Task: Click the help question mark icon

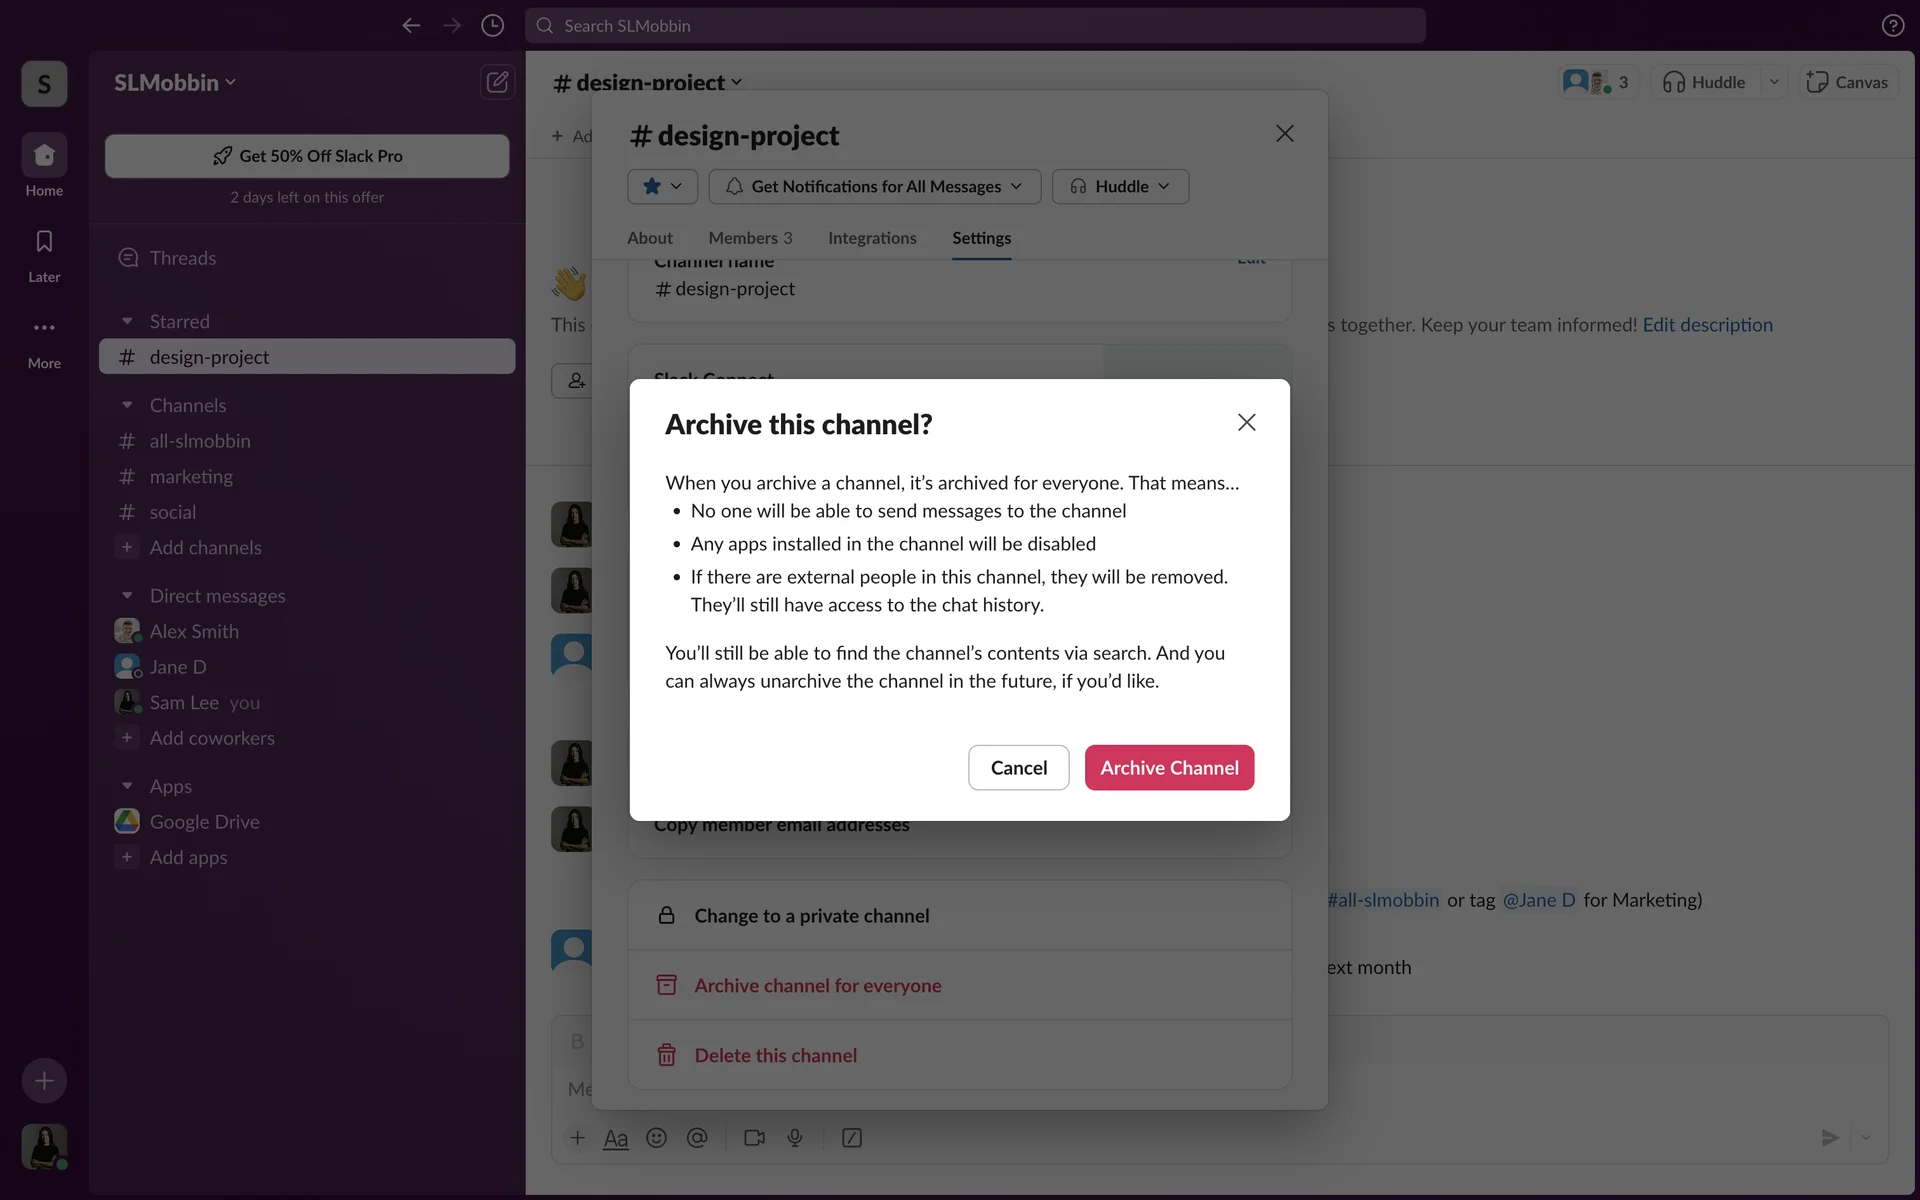Action: 1892,26
